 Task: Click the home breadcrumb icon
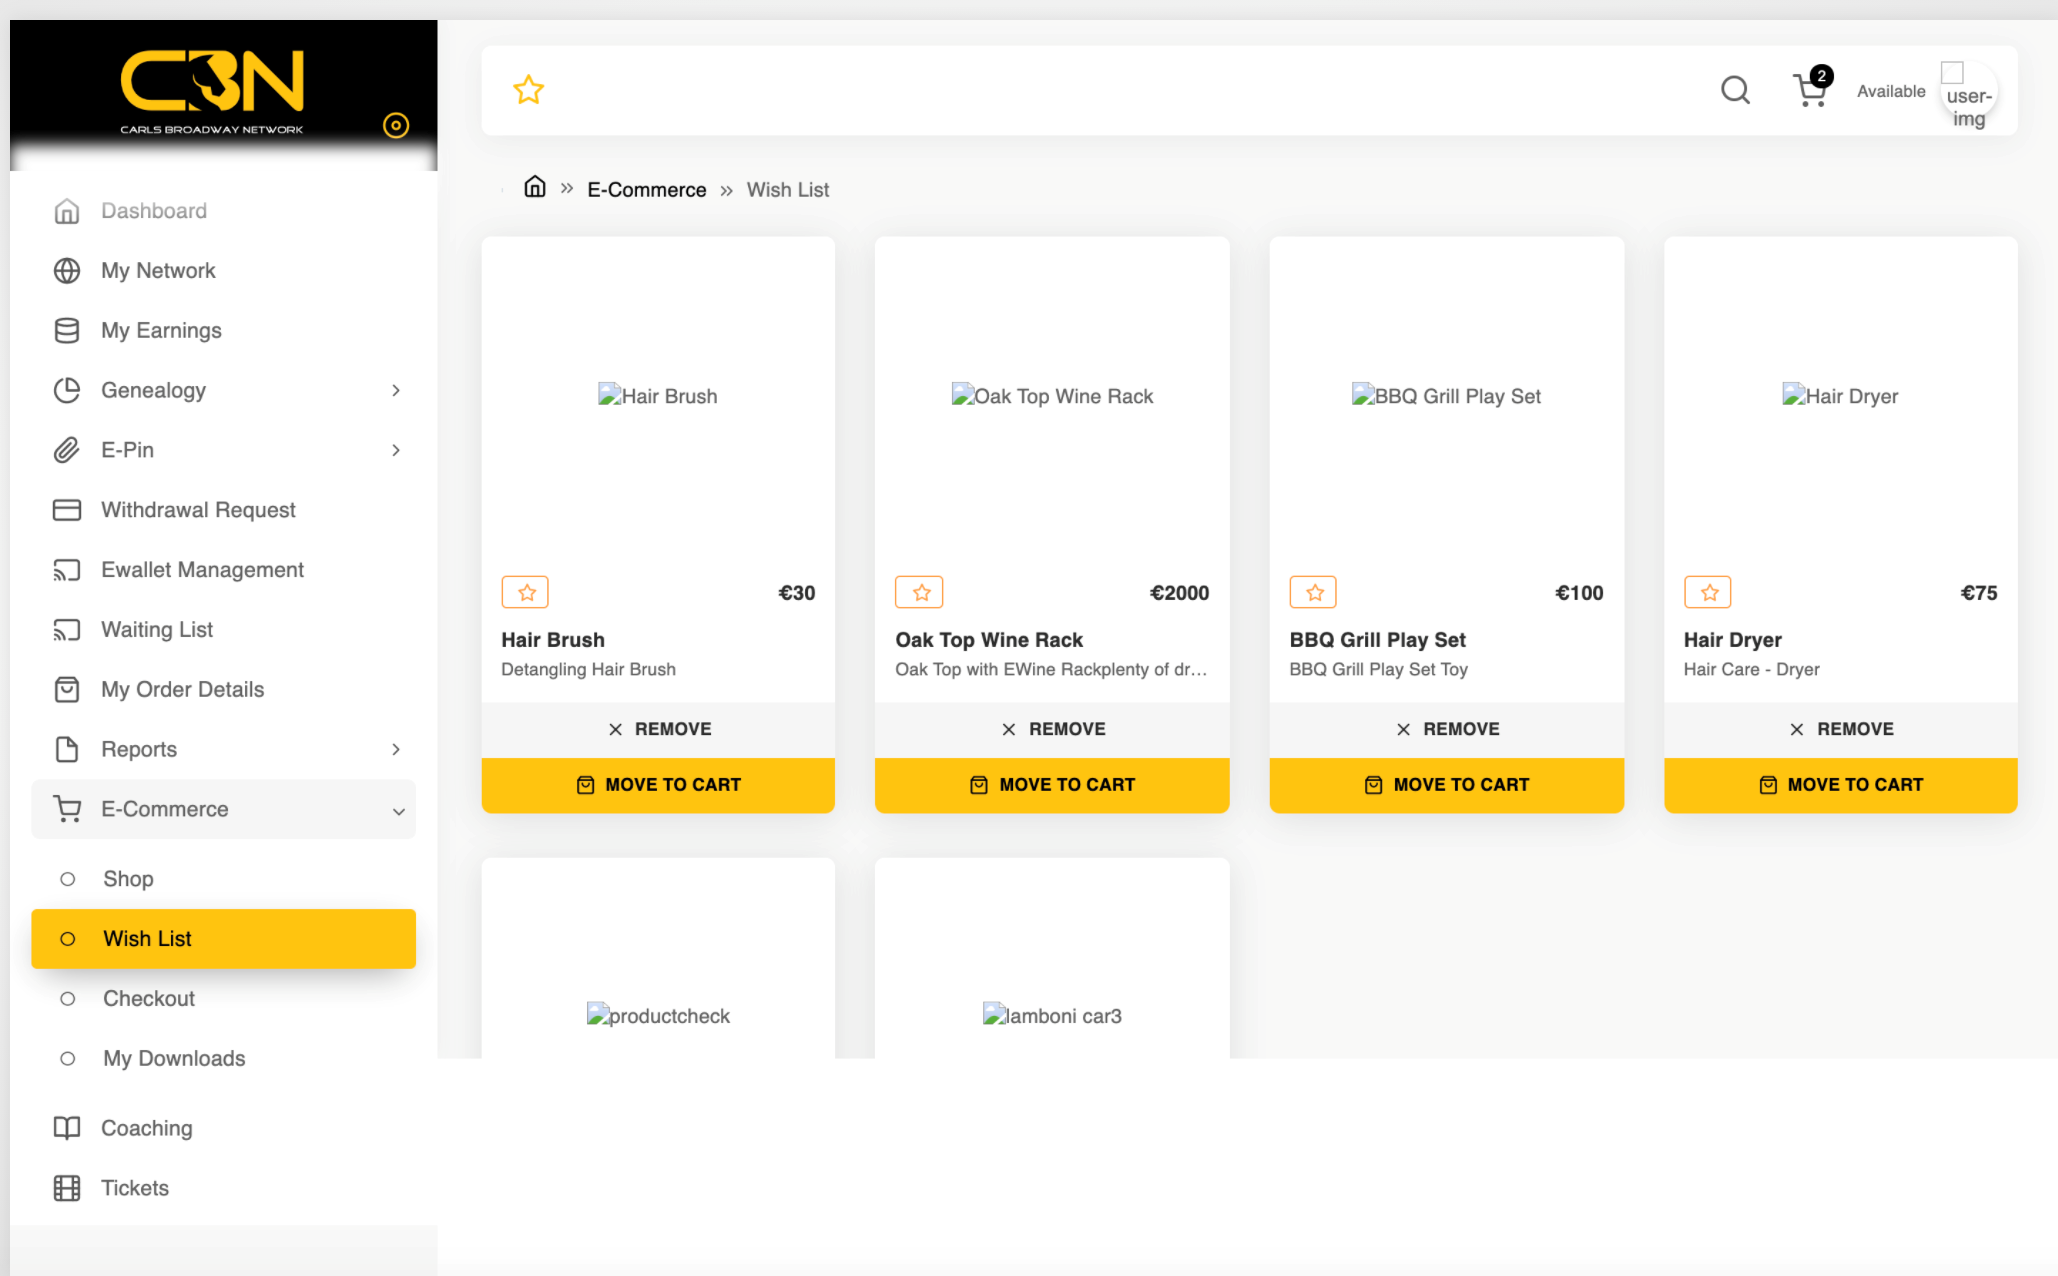pyautogui.click(x=535, y=187)
